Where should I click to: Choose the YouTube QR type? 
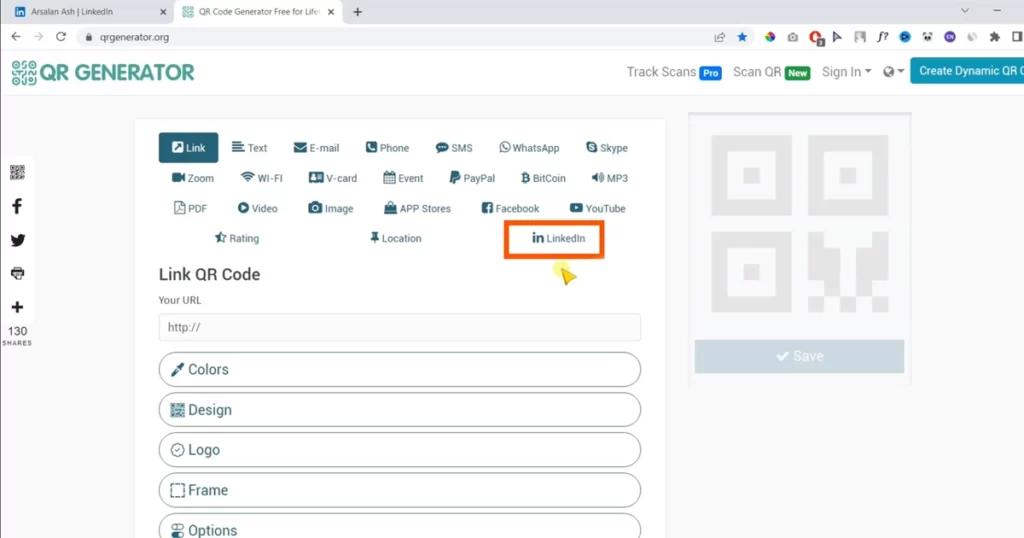(598, 208)
